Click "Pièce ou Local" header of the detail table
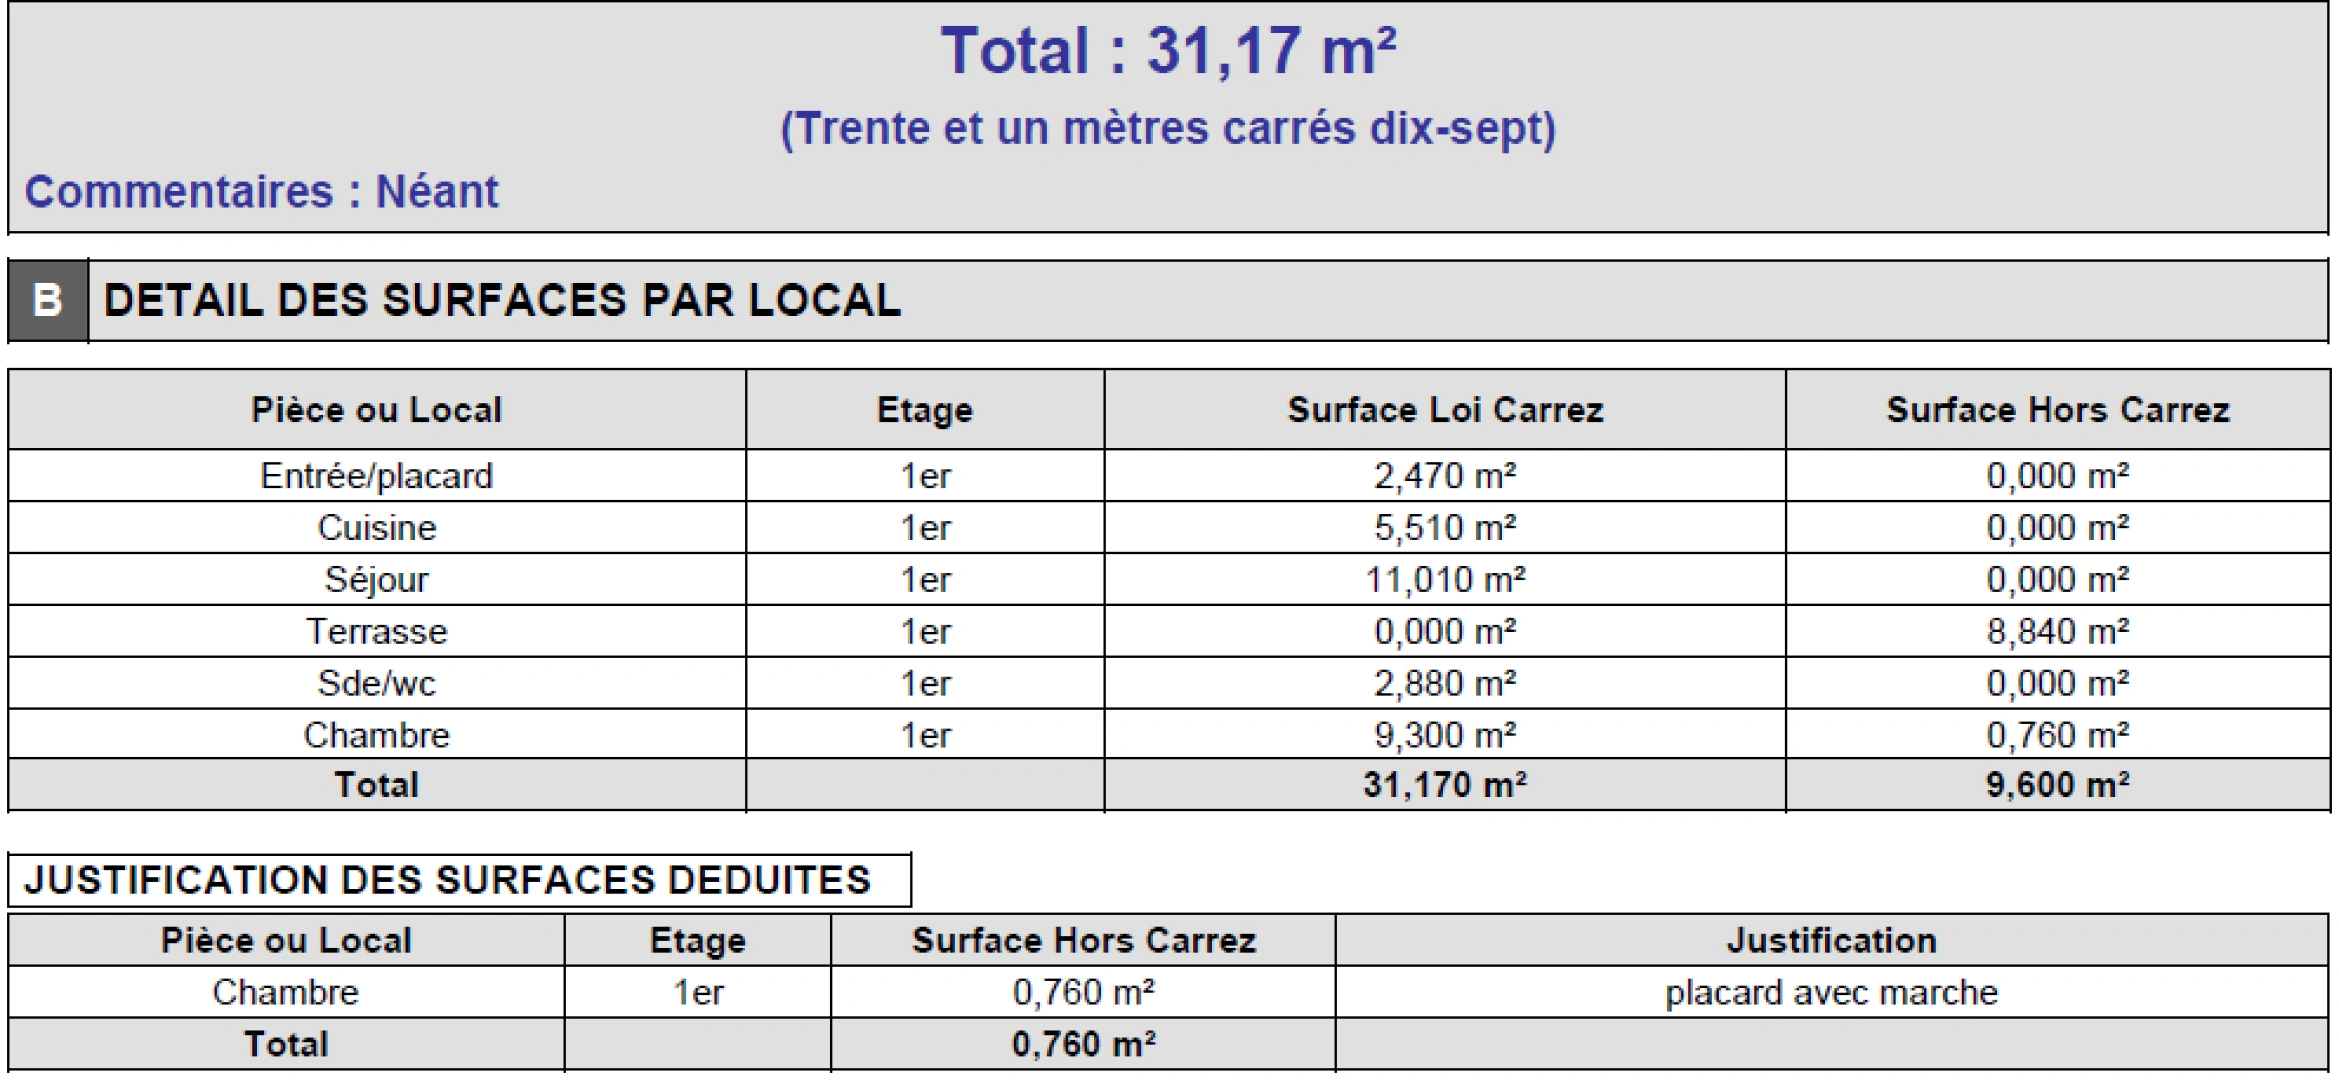2339x1080 pixels. point(377,410)
